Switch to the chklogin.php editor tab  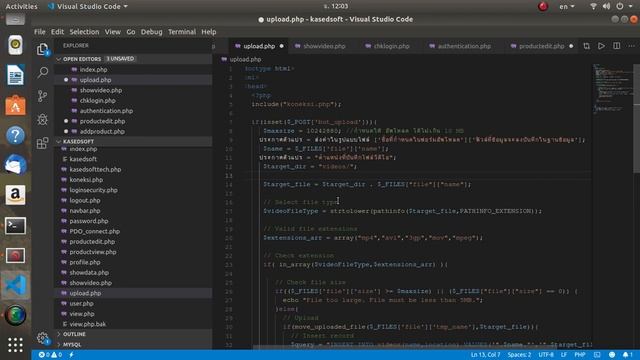[x=387, y=46]
